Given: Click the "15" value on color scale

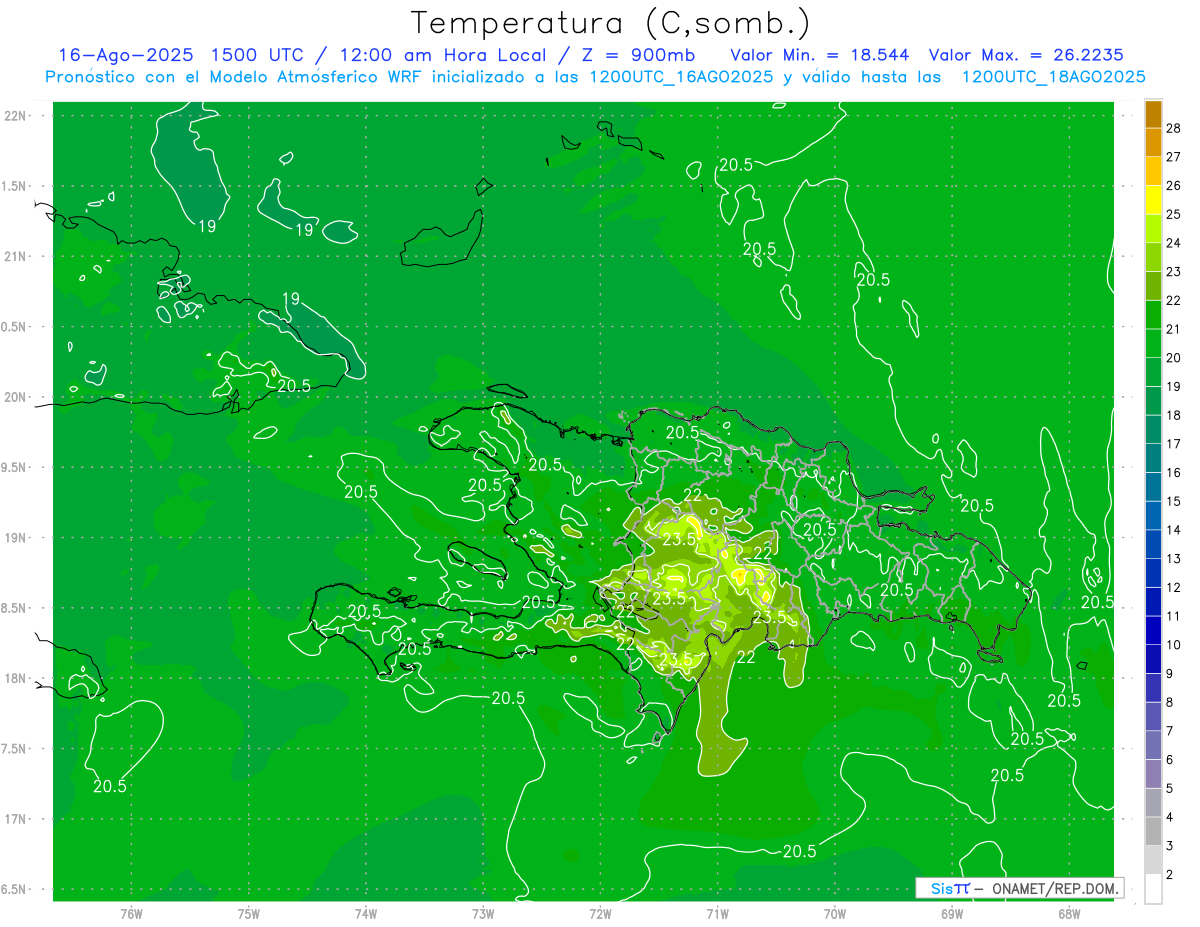Looking at the screenshot, I should tap(1173, 501).
